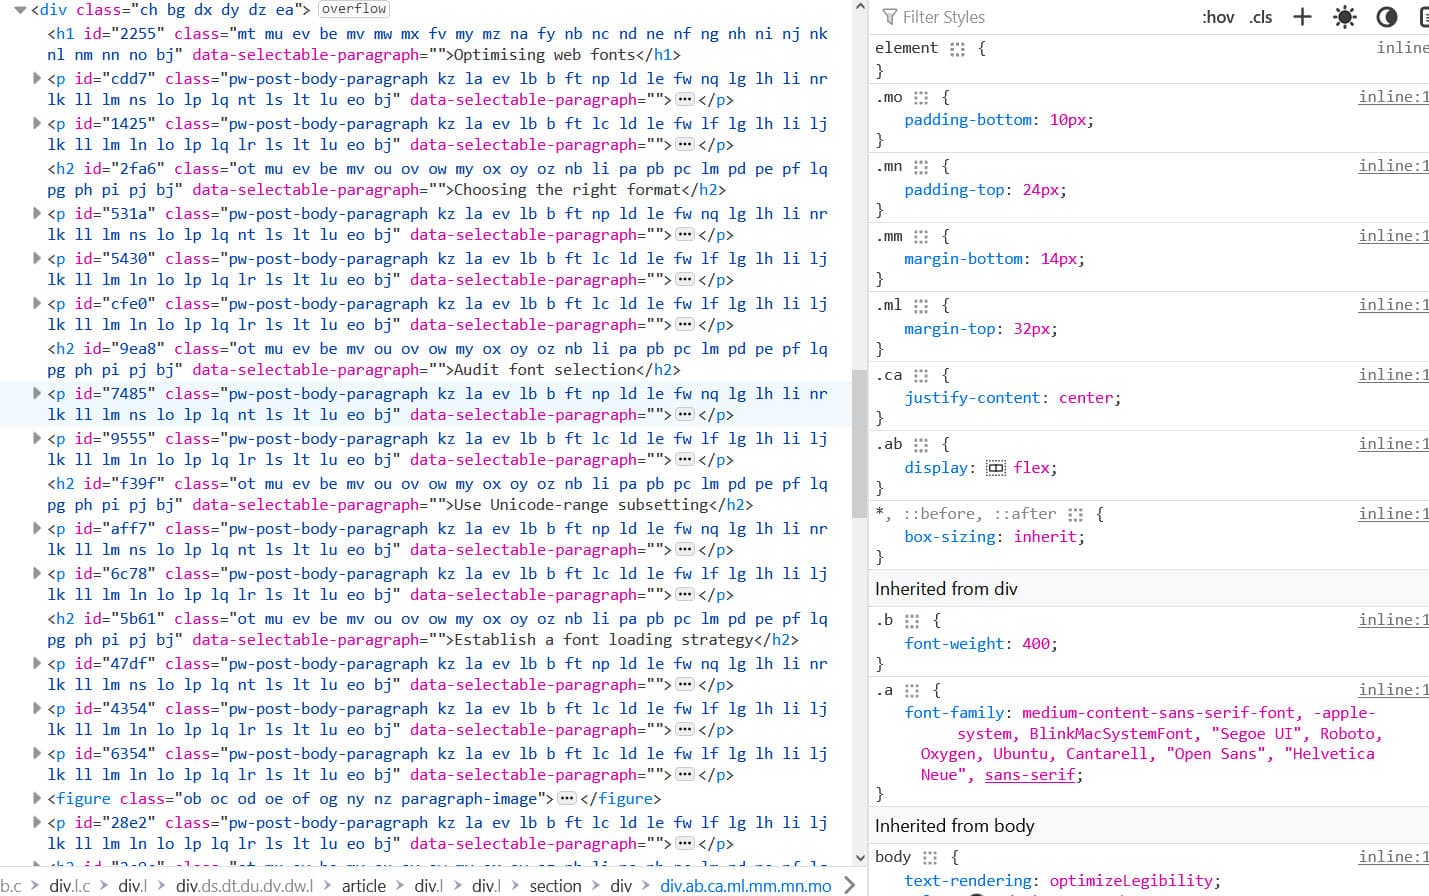The height and width of the screenshot is (896, 1429).
Task: Click the dotted selector icon beside element rule
Action: 958,47
